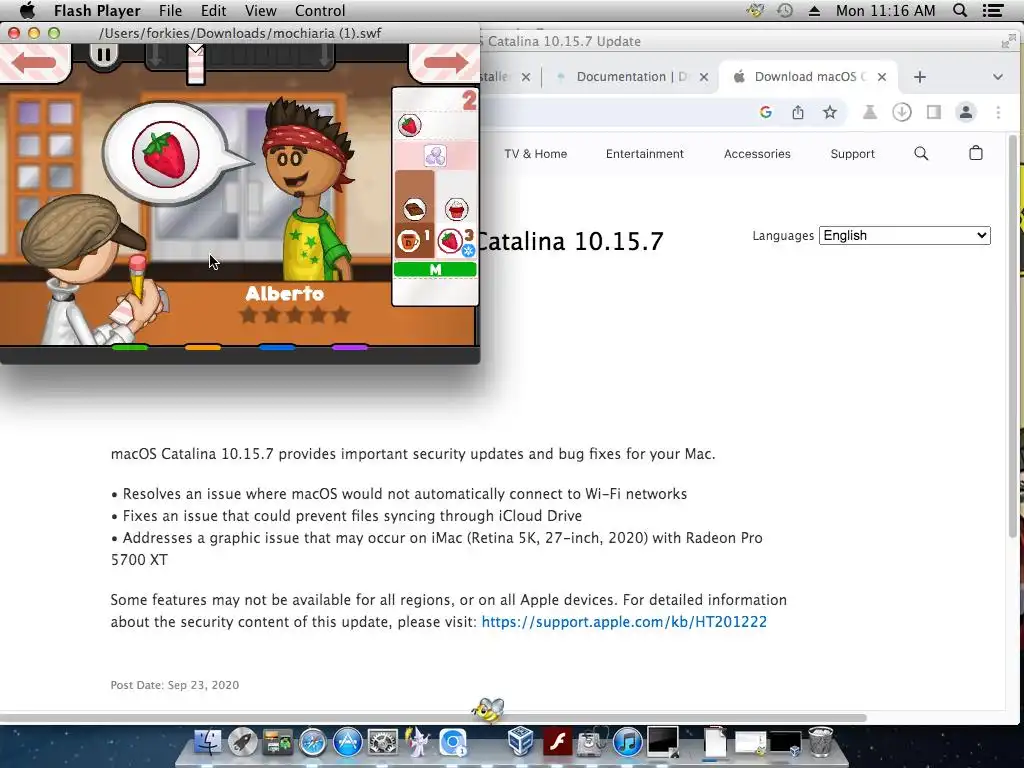This screenshot has height=768, width=1024.
Task: Open iTunes from the Dock
Action: click(627, 743)
